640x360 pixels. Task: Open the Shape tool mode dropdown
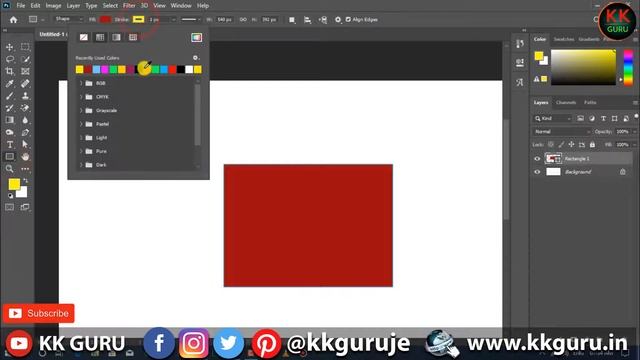[69, 19]
